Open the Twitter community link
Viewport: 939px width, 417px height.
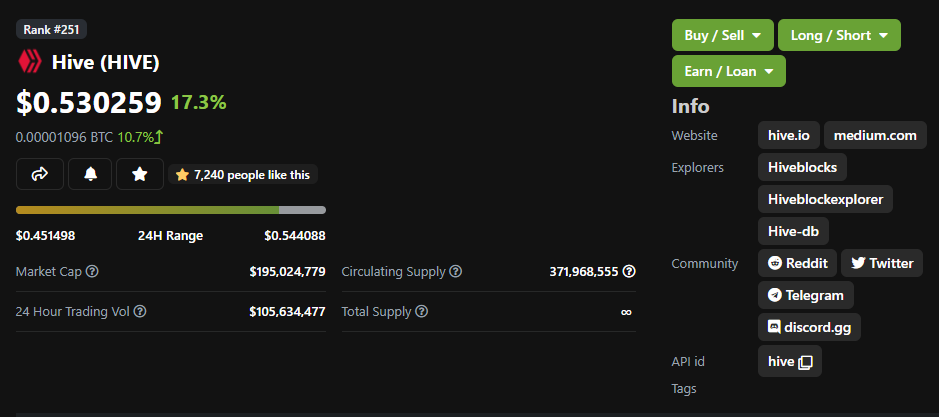pos(882,263)
